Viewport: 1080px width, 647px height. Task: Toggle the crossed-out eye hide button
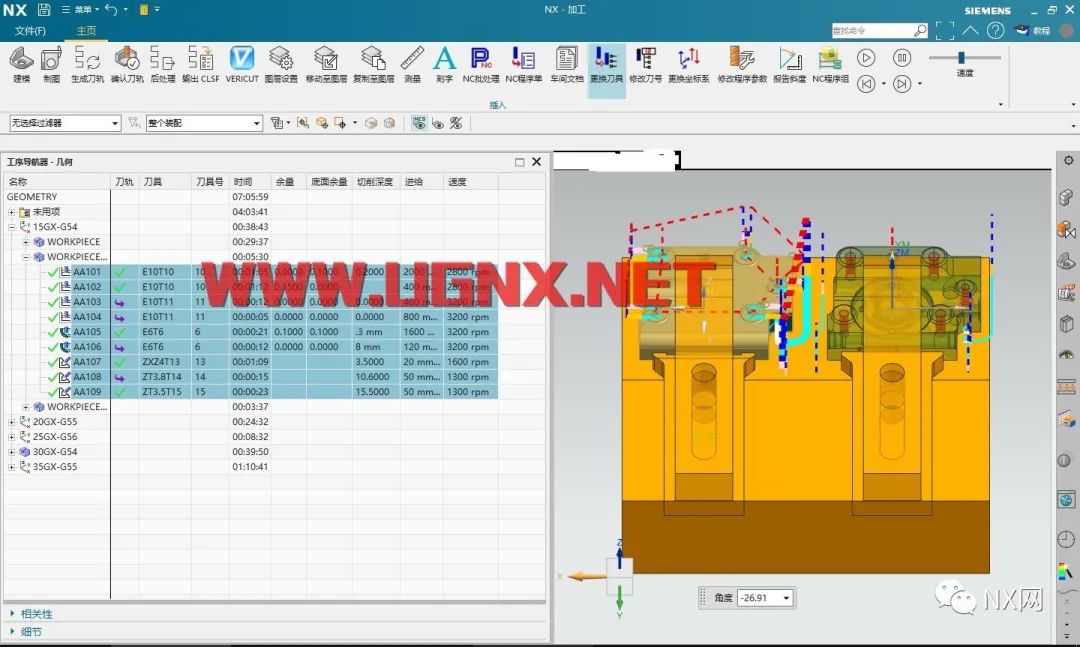point(456,123)
